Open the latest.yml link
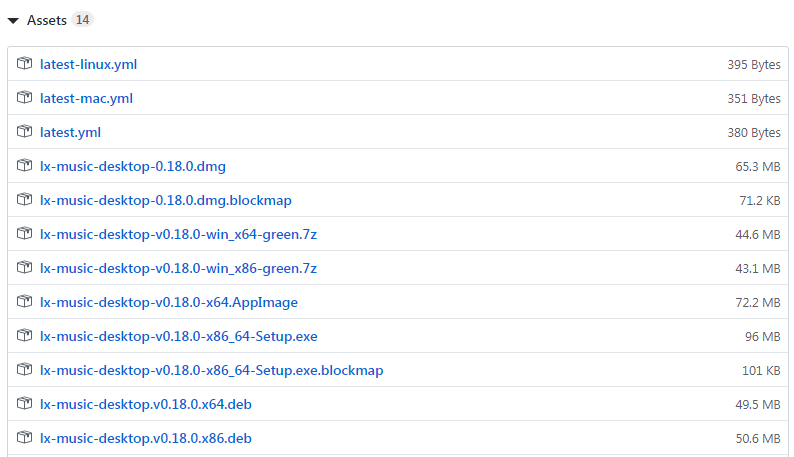Image resolution: width=794 pixels, height=457 pixels. 70,133
